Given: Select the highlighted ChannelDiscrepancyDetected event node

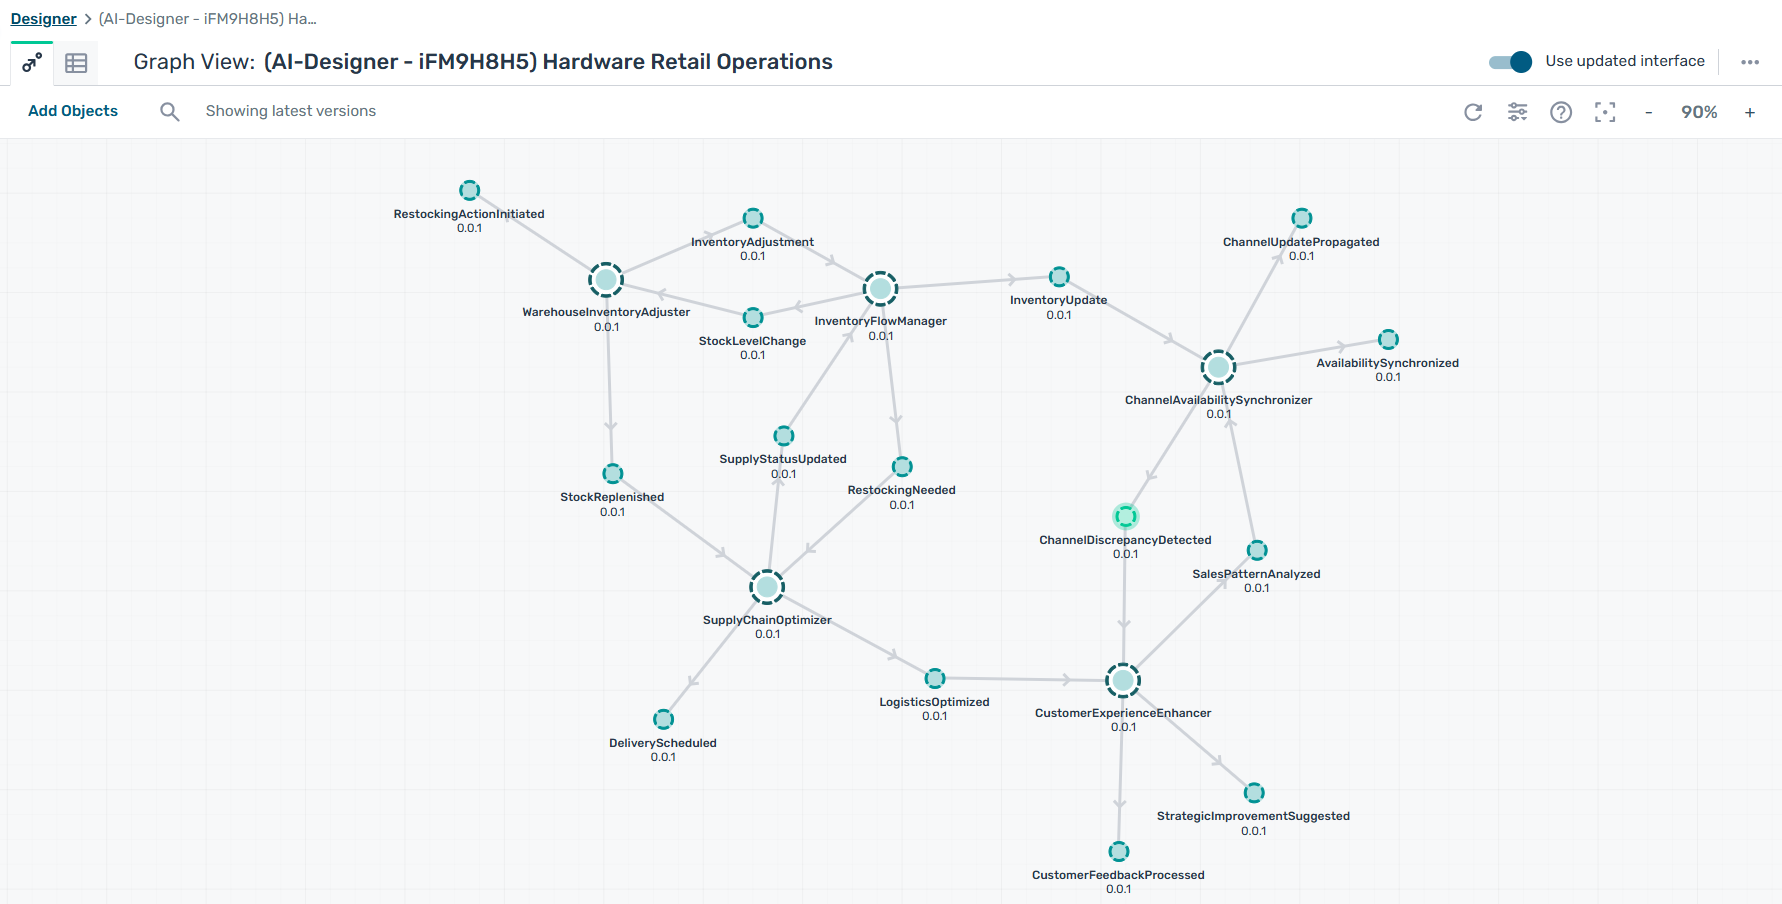Looking at the screenshot, I should (x=1126, y=516).
